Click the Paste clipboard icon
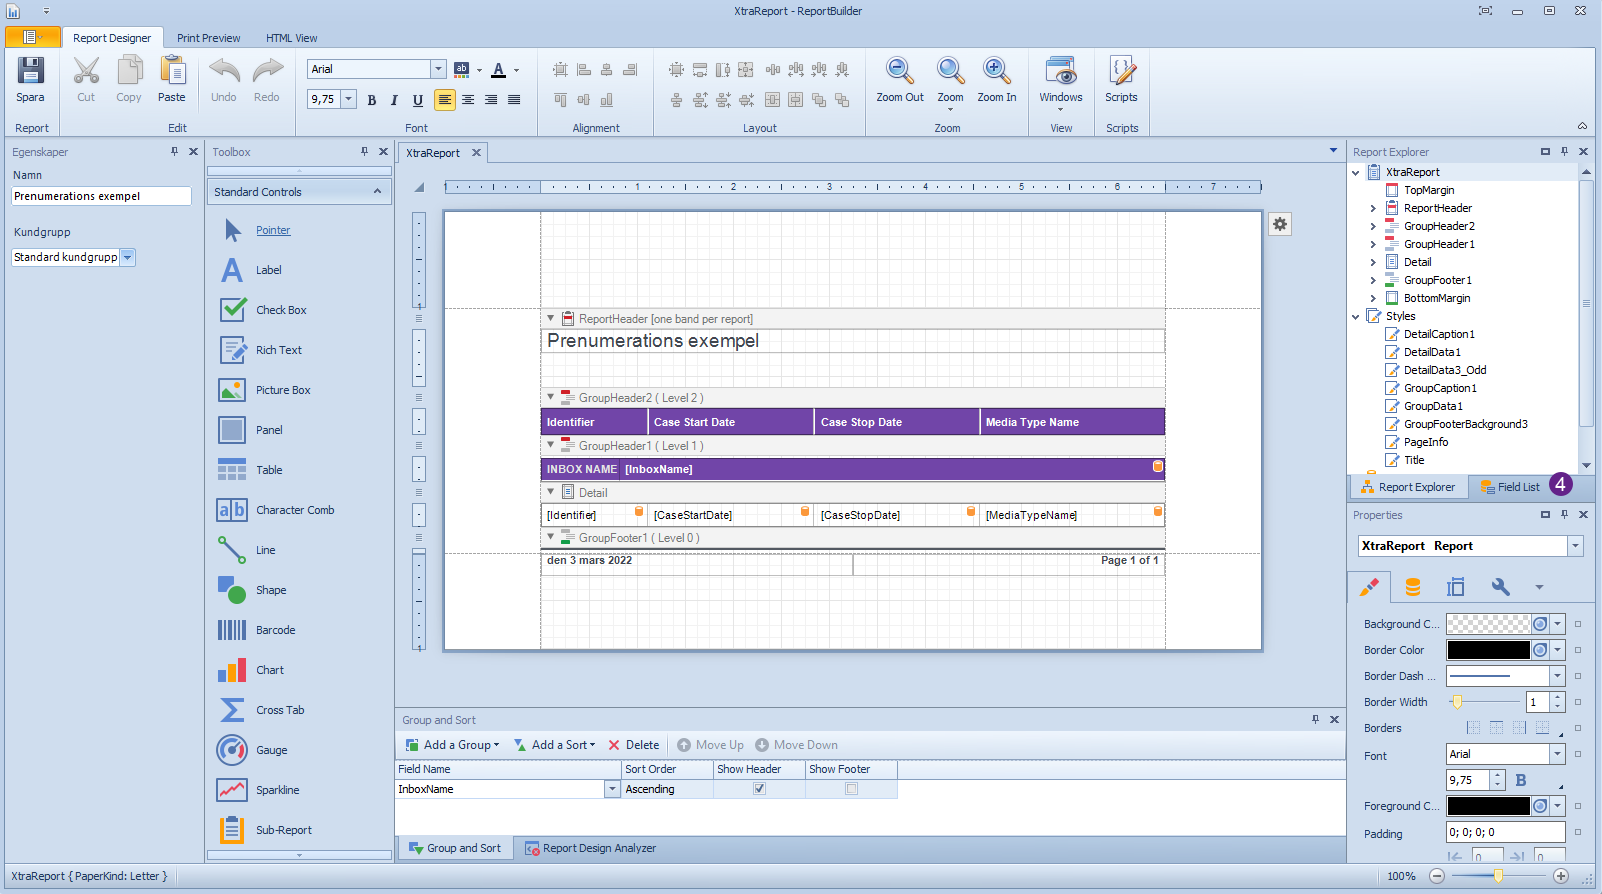The image size is (1602, 894). [x=172, y=72]
